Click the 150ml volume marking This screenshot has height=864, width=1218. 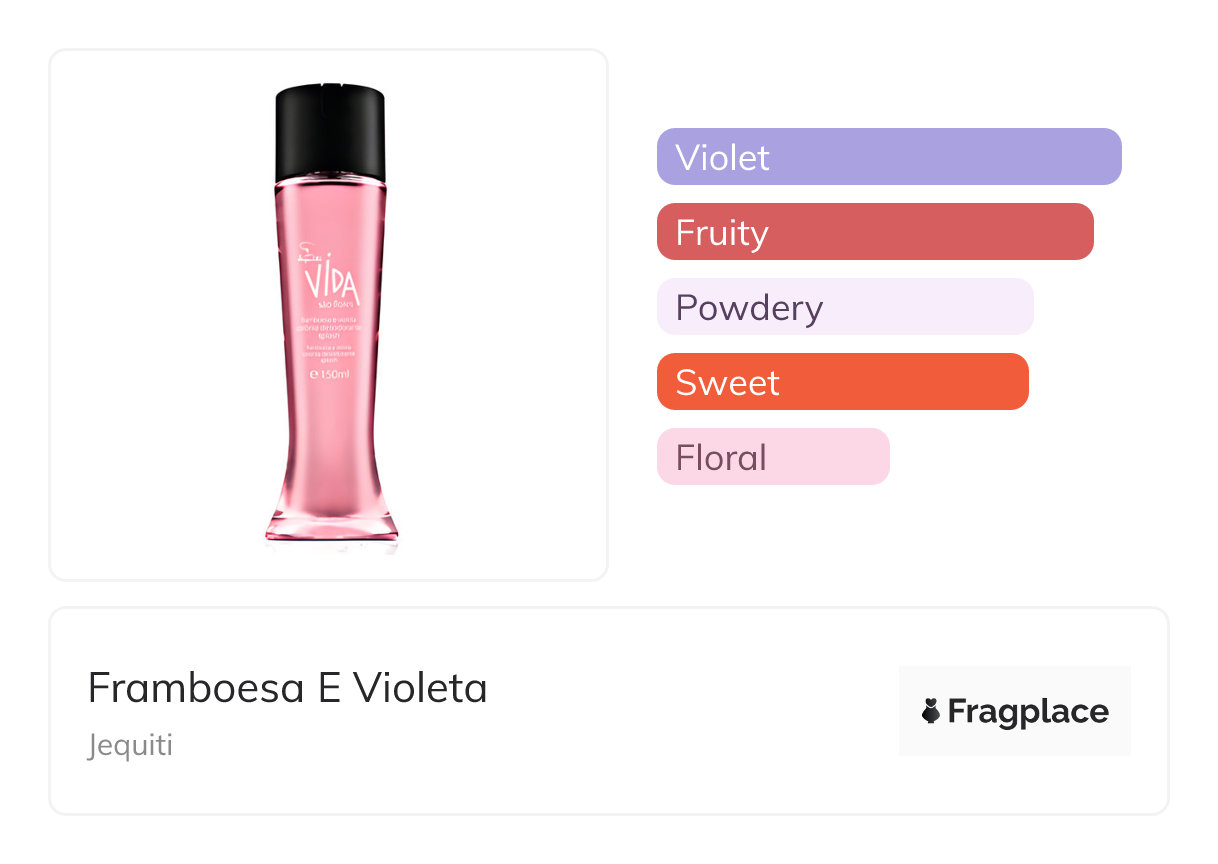click(334, 374)
